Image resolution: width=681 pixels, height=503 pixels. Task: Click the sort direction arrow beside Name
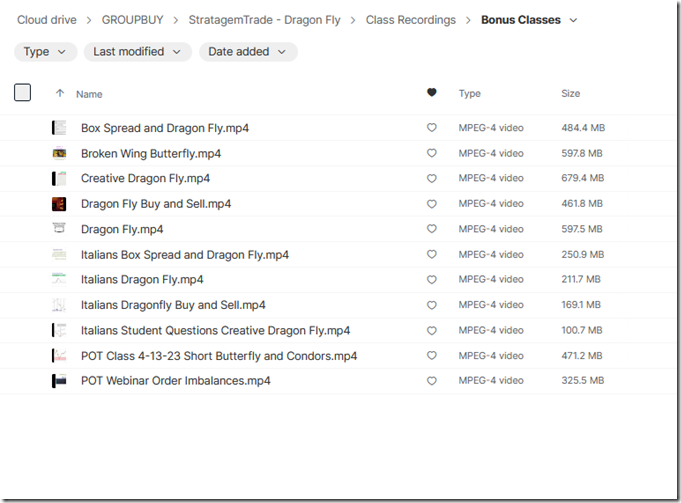point(60,93)
